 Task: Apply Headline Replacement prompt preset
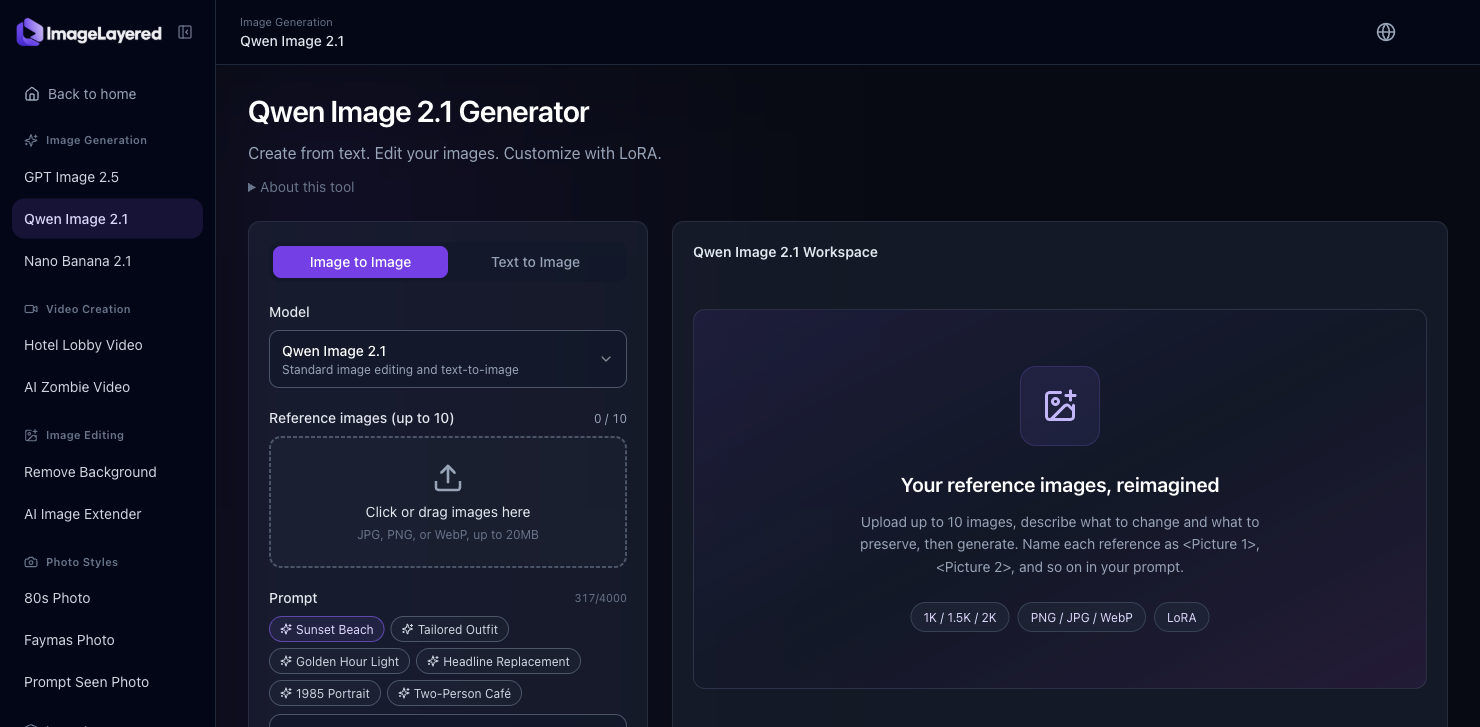498,661
